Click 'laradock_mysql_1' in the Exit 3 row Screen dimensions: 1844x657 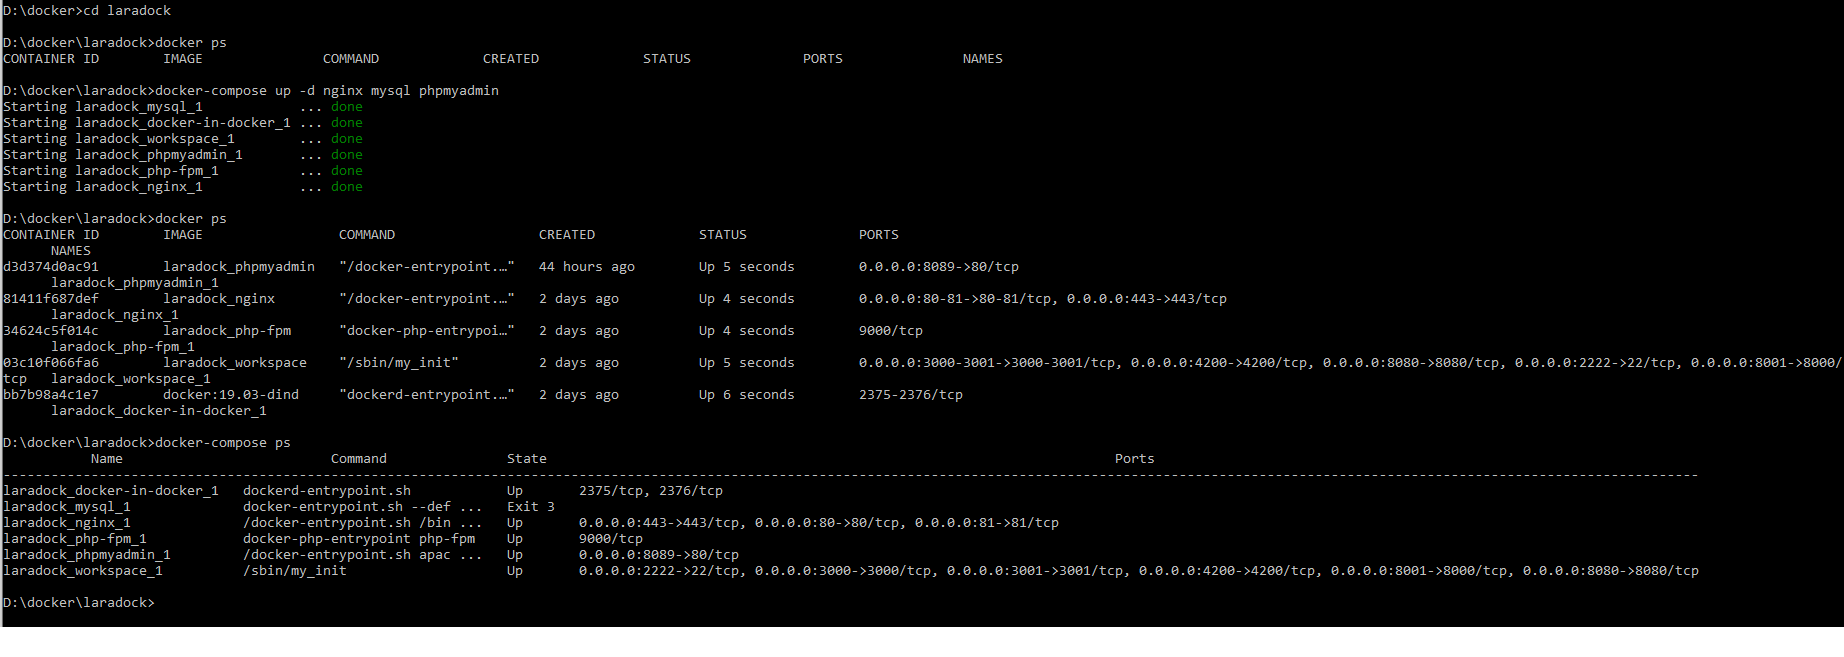coord(67,507)
